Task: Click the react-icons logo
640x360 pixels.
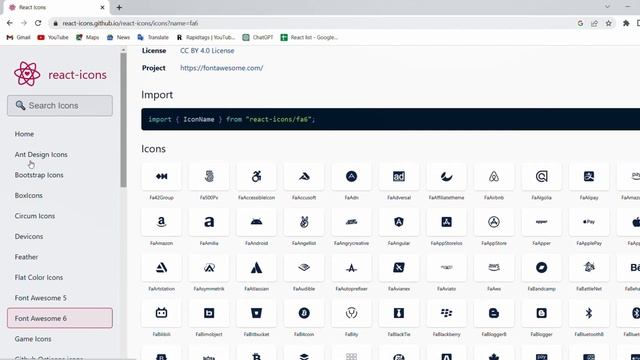Action: [x=60, y=74]
